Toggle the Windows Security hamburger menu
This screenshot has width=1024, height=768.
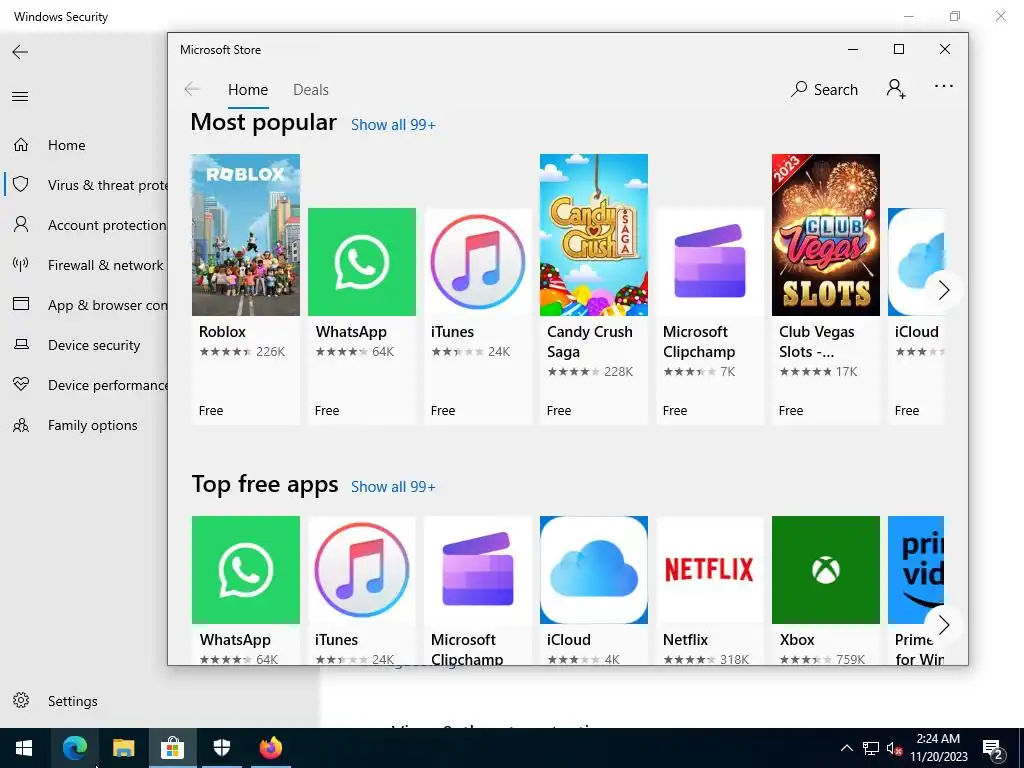20,97
